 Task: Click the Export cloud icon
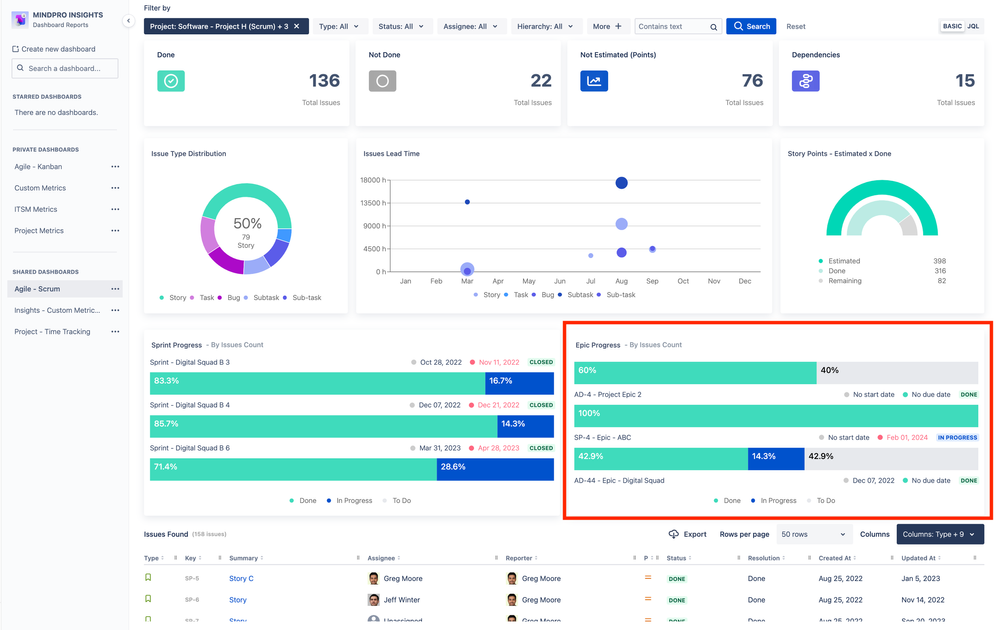673,534
